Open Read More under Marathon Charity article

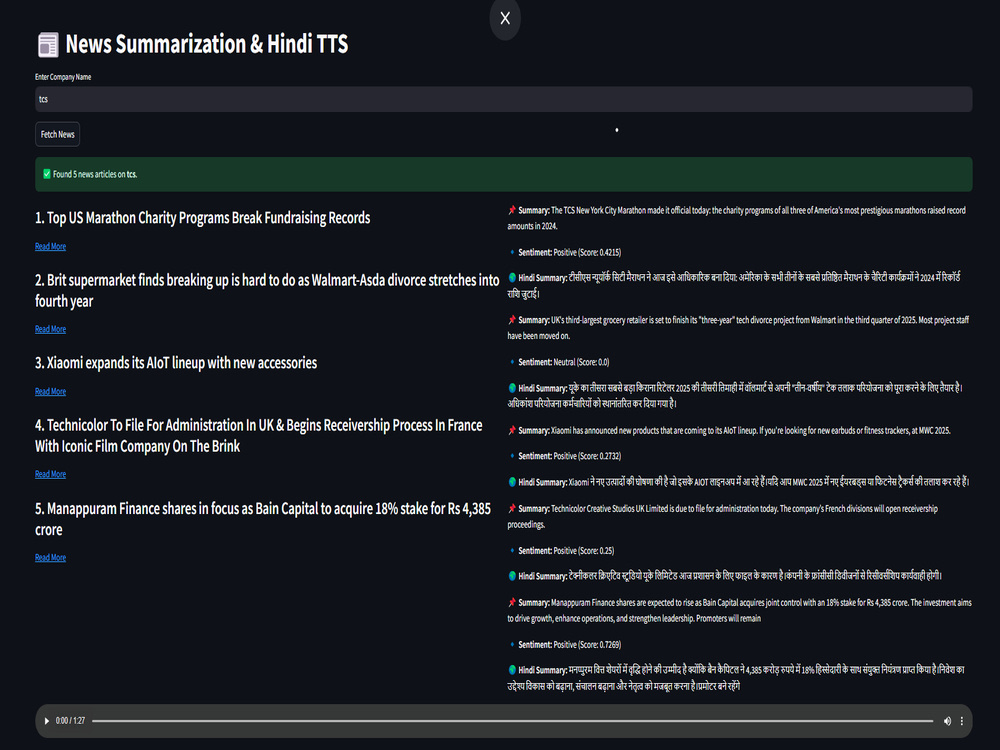tap(50, 247)
